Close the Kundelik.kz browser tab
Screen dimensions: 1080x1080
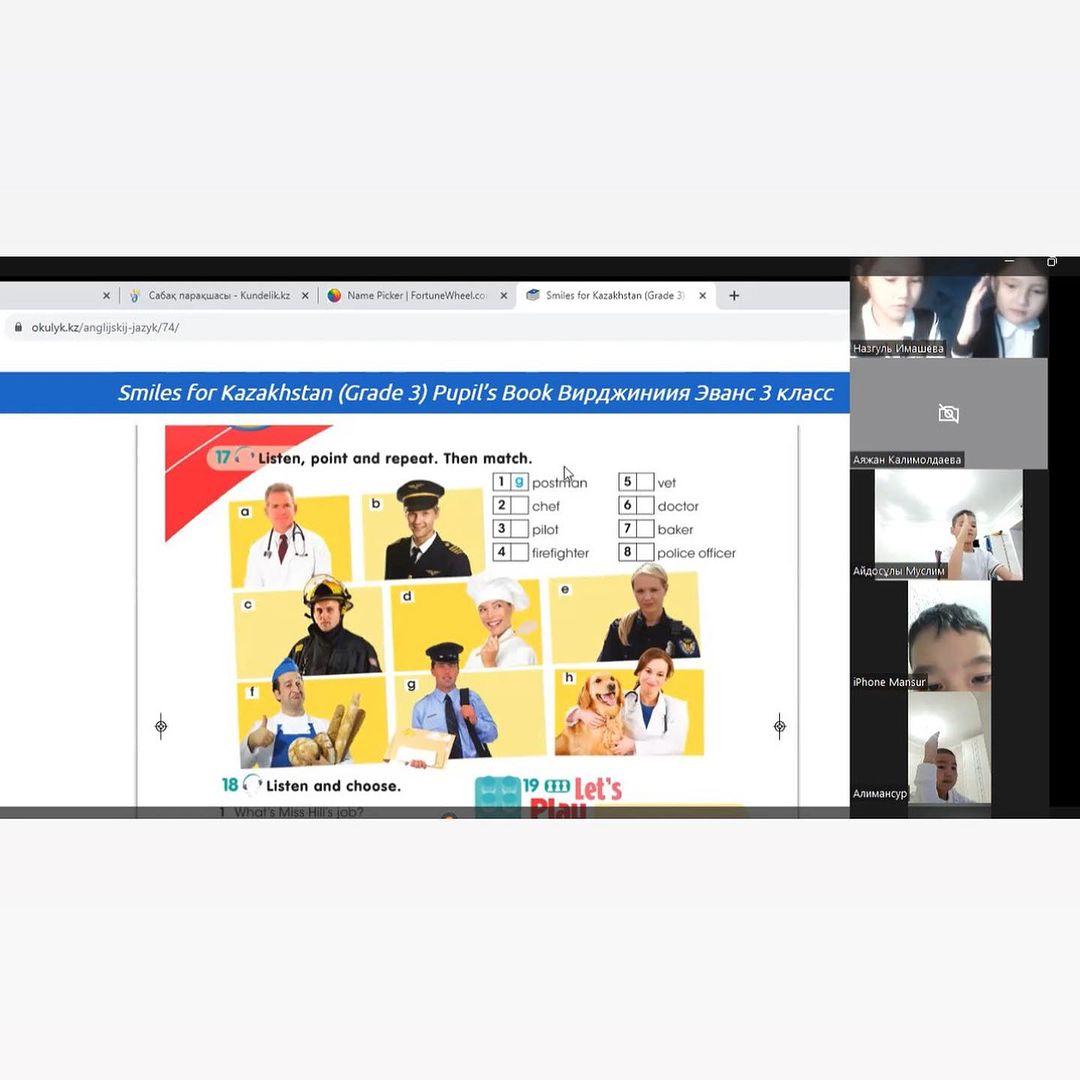(305, 295)
